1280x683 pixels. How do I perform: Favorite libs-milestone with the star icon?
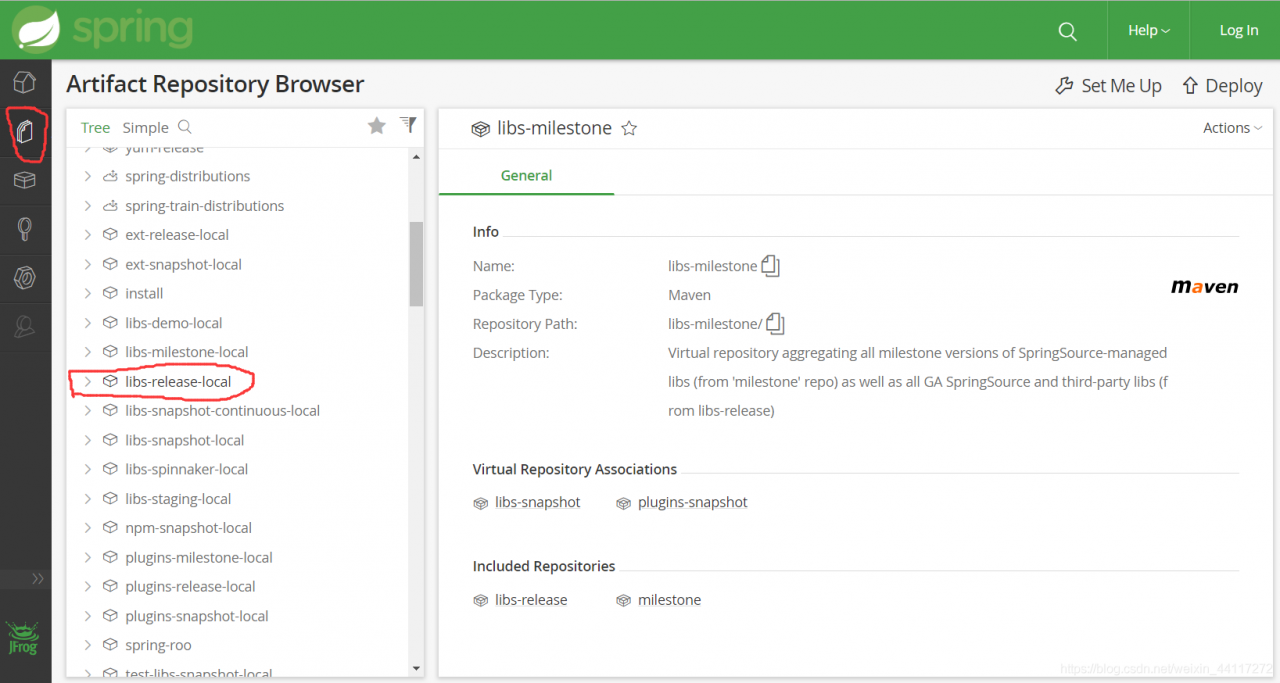(629, 128)
